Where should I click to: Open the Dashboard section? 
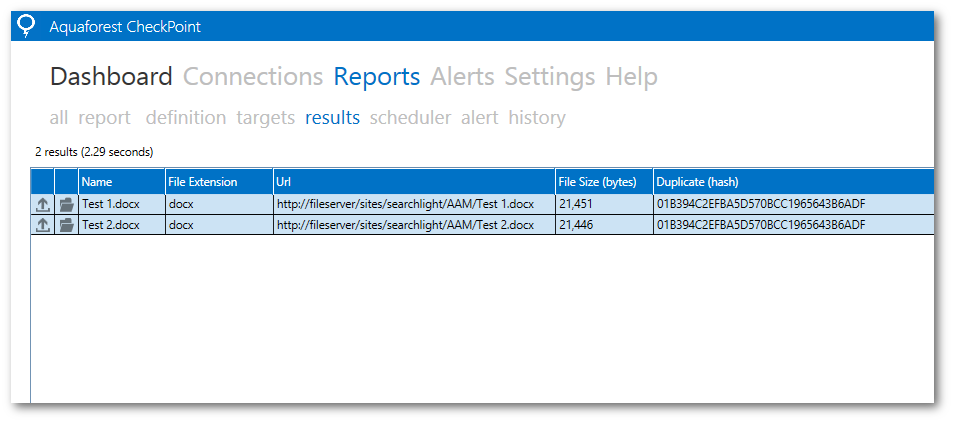pos(111,77)
